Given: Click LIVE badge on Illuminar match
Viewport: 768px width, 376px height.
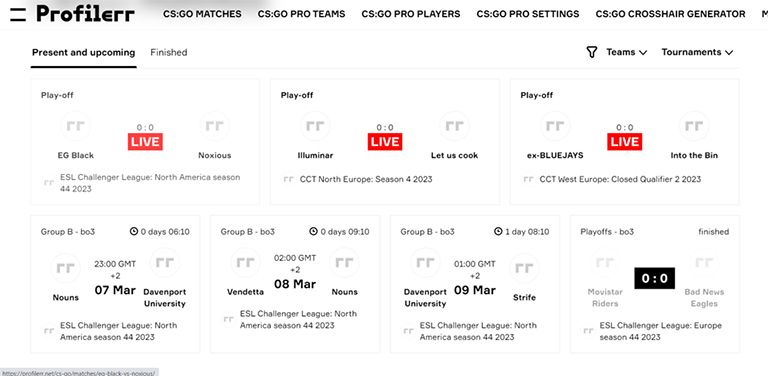Looking at the screenshot, I should [385, 142].
